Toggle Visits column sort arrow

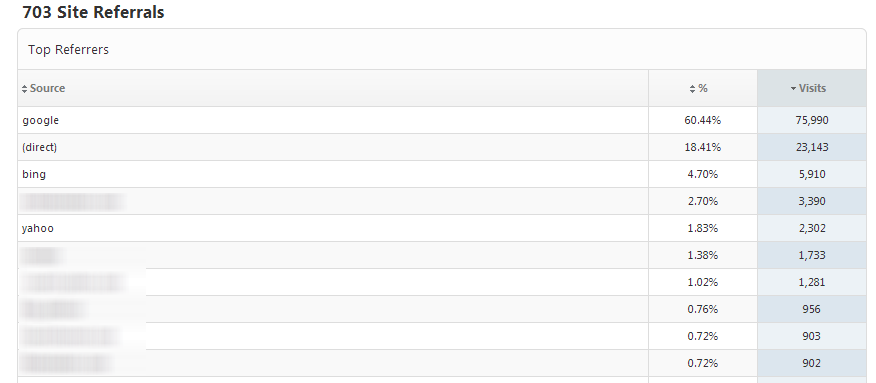(793, 88)
